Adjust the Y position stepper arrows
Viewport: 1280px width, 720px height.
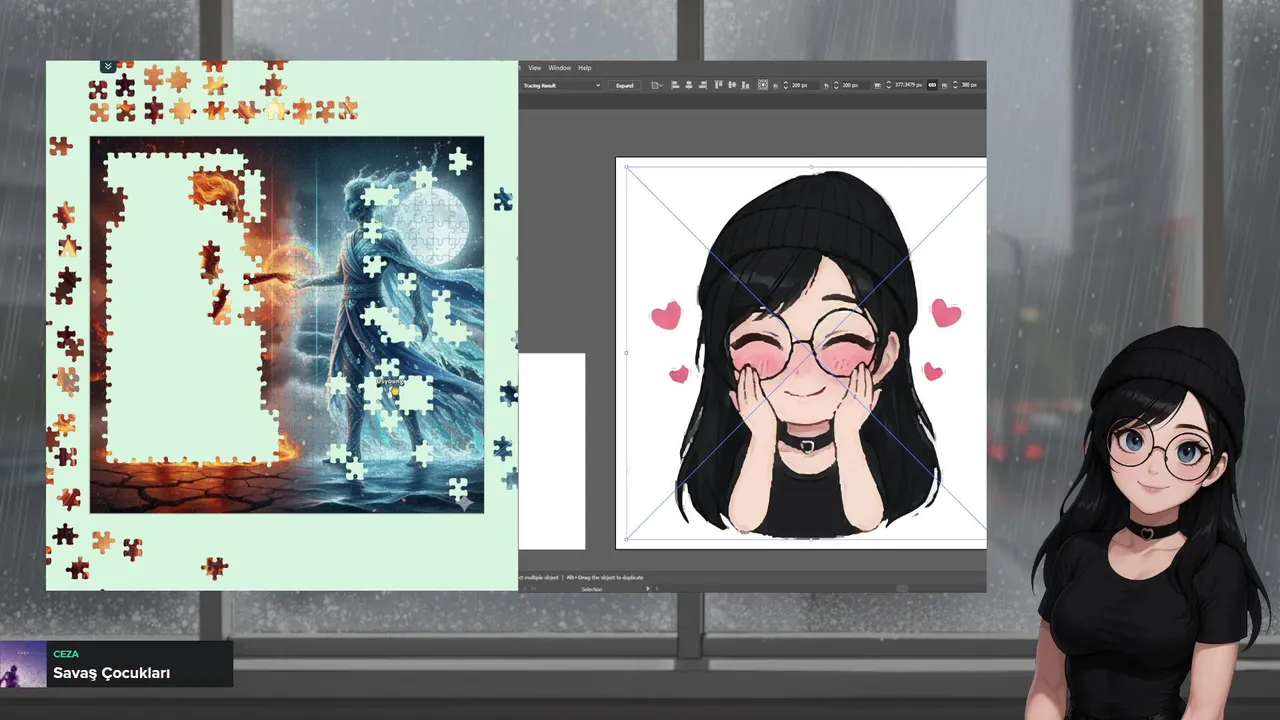coord(836,85)
